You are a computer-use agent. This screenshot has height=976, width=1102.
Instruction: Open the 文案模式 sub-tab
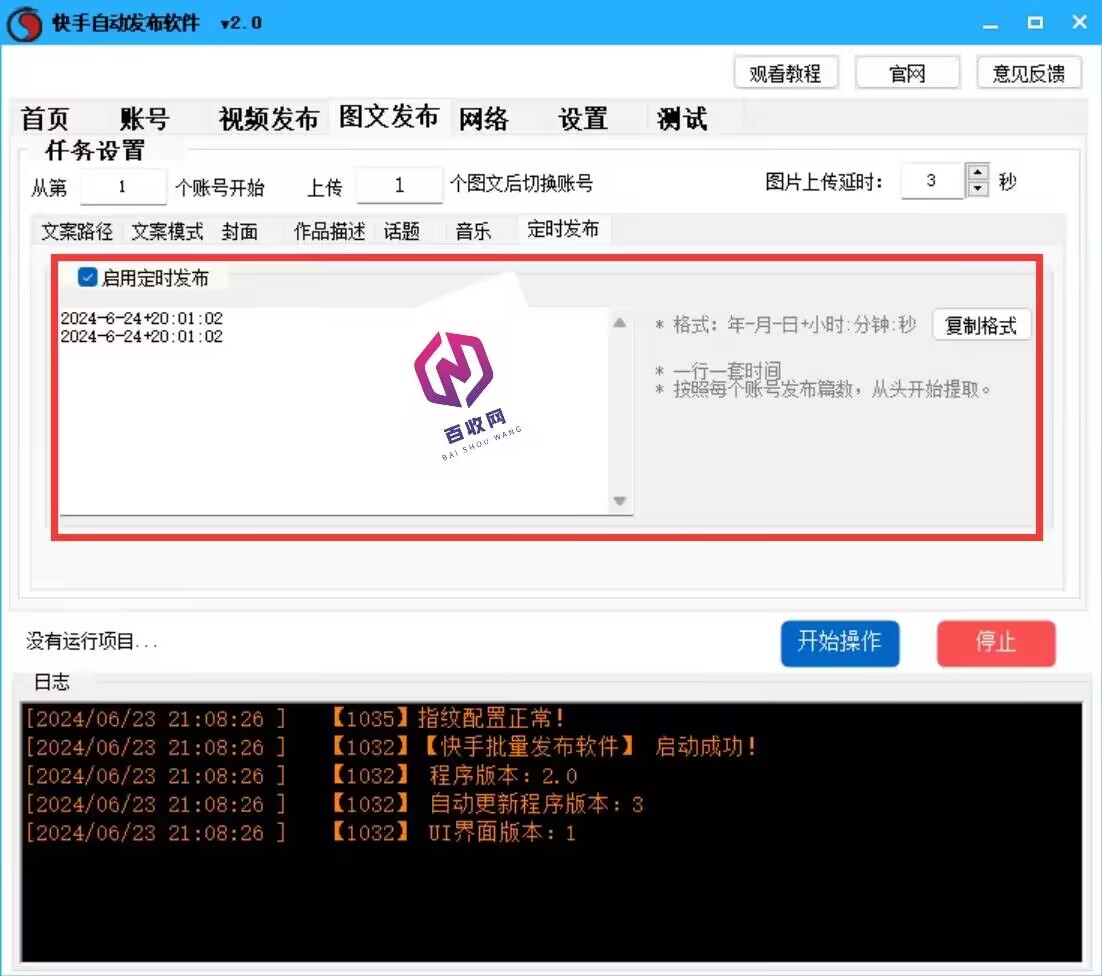167,231
